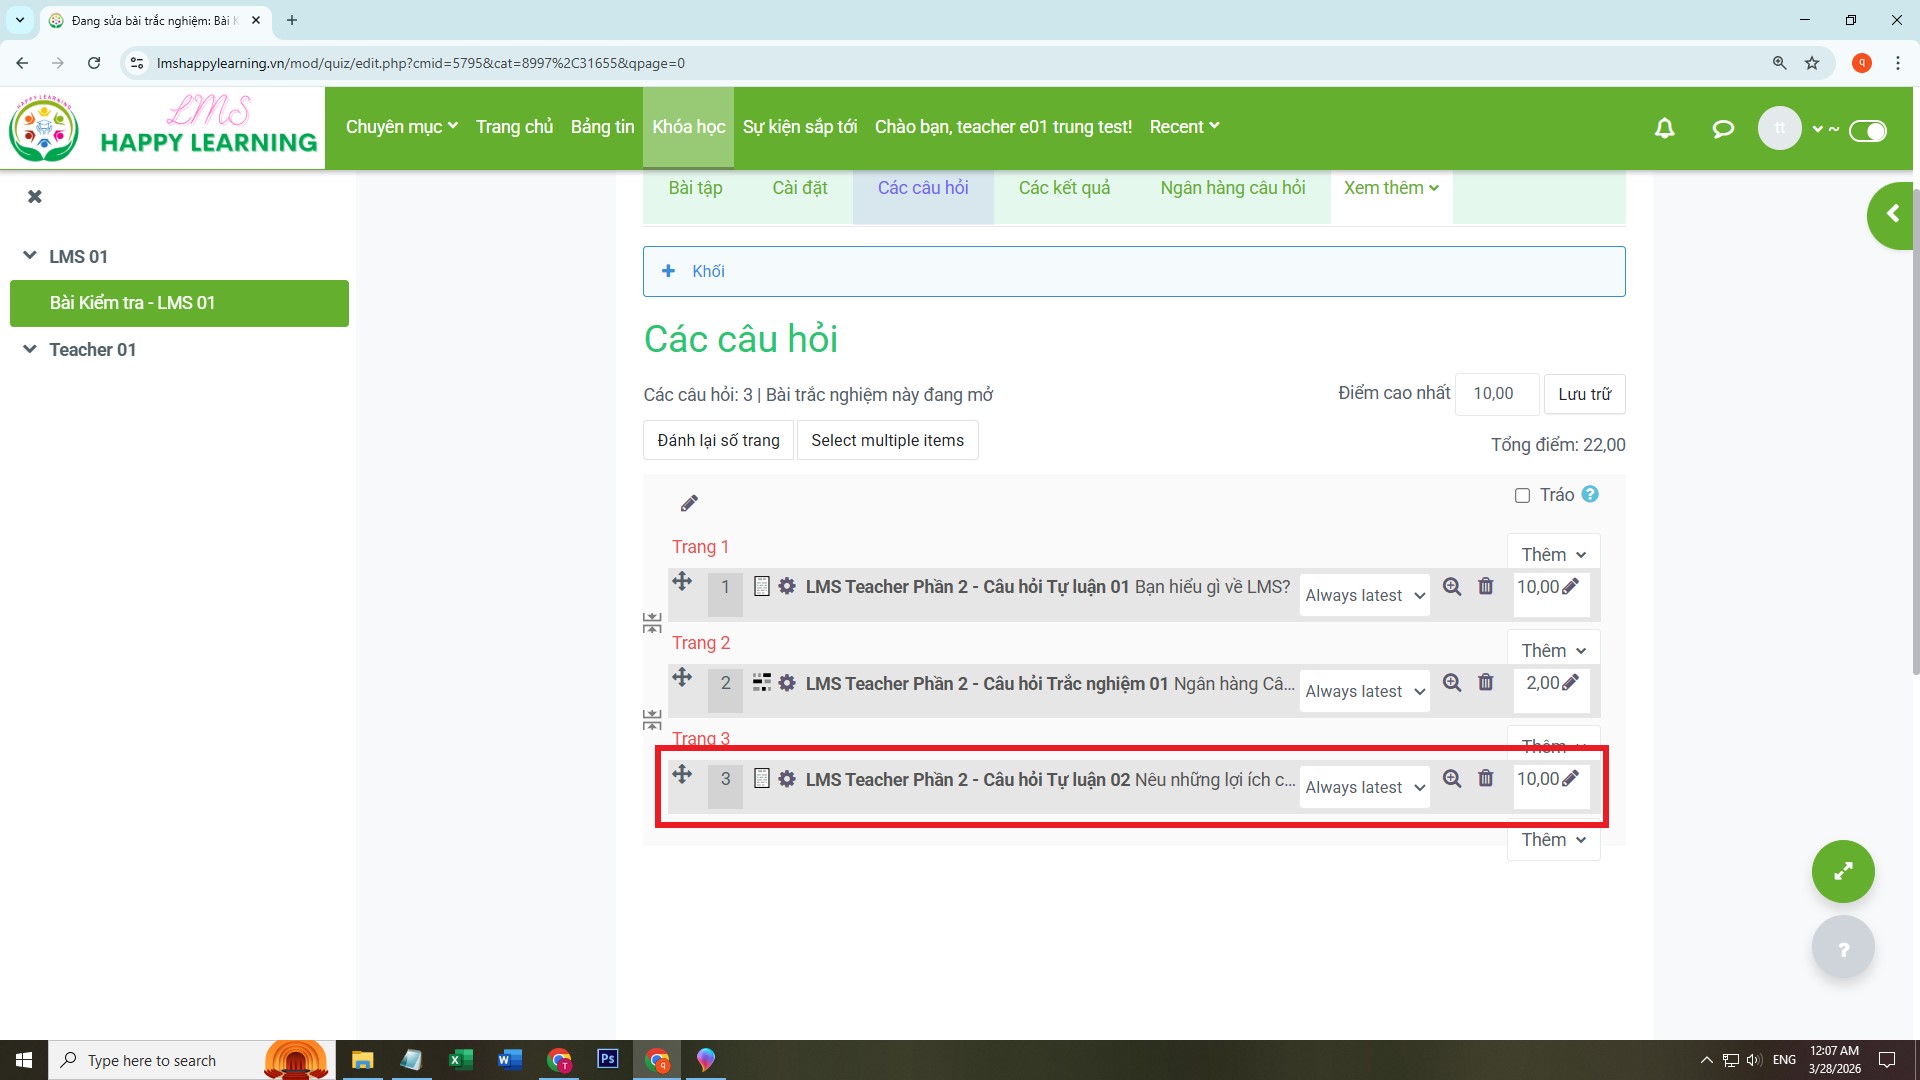The width and height of the screenshot is (1920, 1080).
Task: Edit mark pencil for question 2
Action: tap(1570, 683)
